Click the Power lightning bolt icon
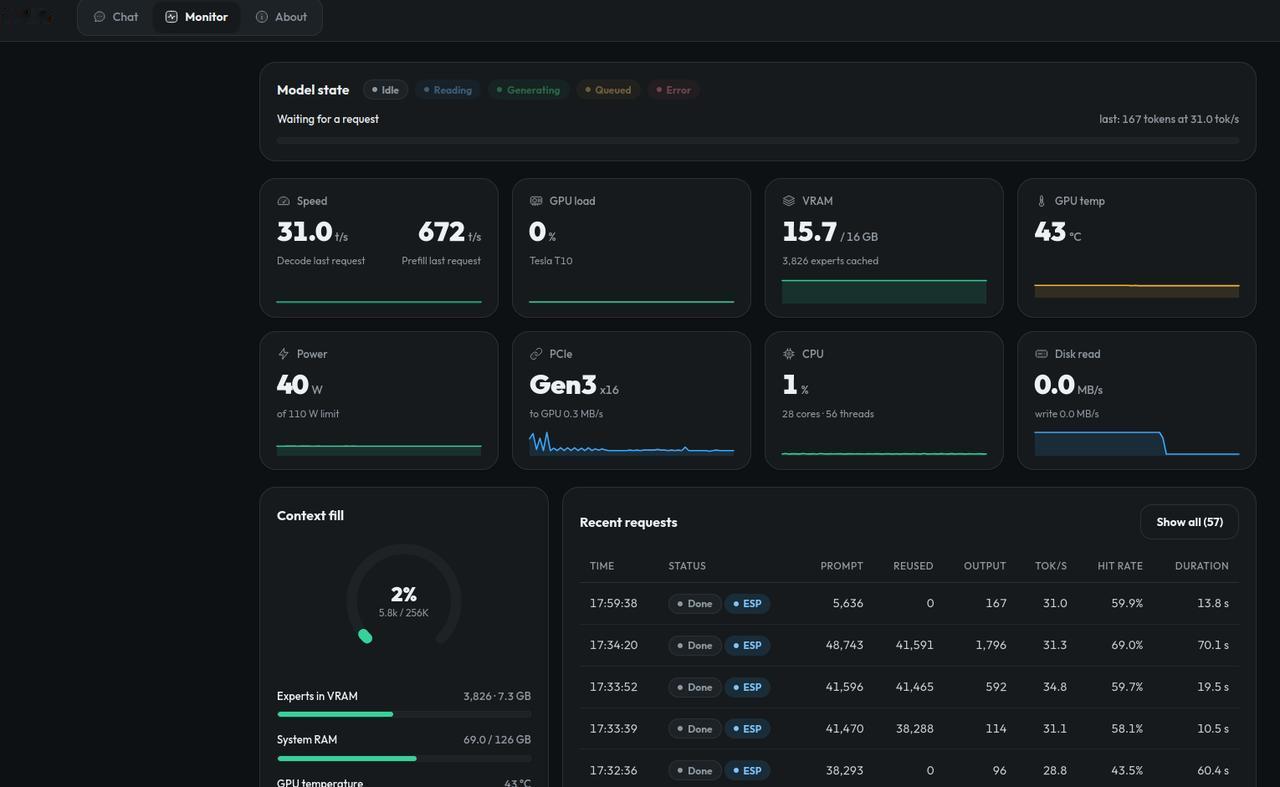The image size is (1280, 787). [x=283, y=354]
